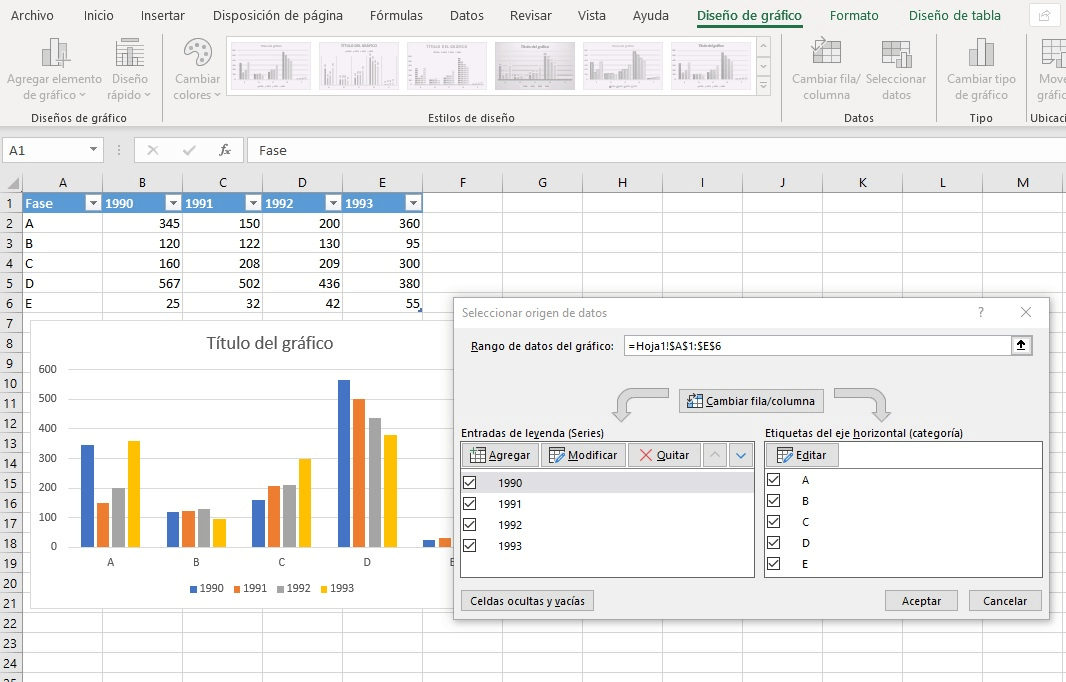Click the select all cells corner triangle
The image size is (1066, 682).
[x=12, y=182]
